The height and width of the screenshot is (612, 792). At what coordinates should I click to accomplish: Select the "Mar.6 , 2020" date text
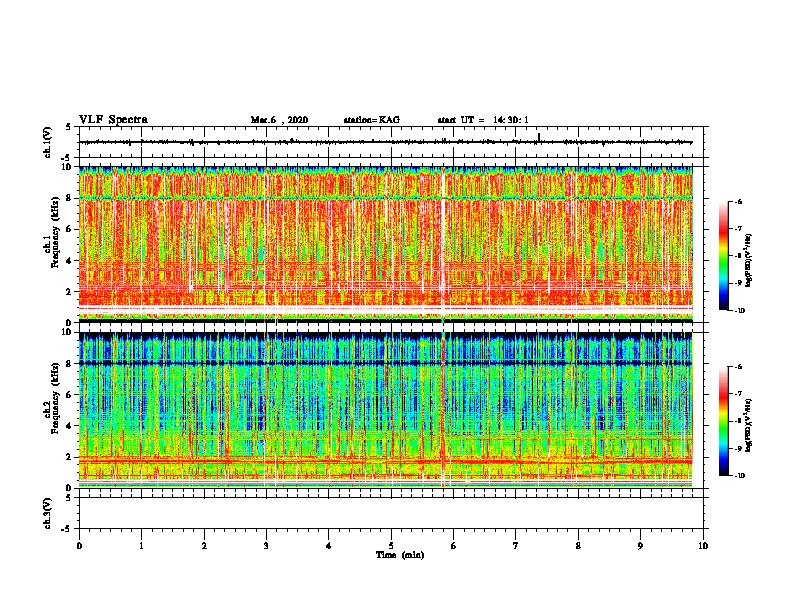pos(279,120)
